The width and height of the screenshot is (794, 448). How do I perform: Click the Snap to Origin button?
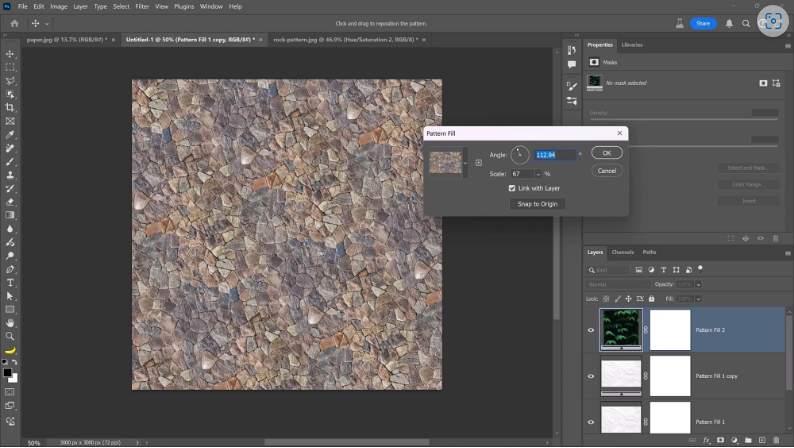pyautogui.click(x=537, y=204)
